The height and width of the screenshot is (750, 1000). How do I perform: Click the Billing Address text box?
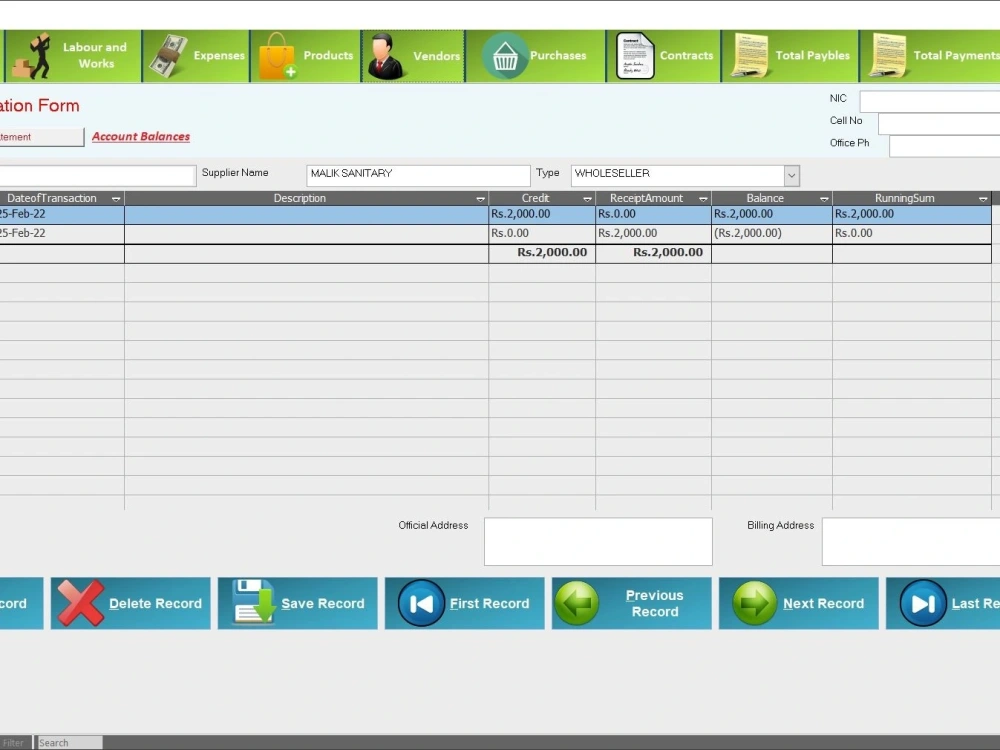[x=911, y=541]
